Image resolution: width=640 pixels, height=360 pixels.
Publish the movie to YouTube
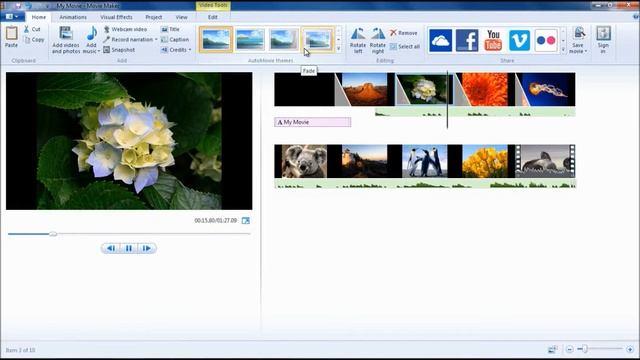click(493, 40)
